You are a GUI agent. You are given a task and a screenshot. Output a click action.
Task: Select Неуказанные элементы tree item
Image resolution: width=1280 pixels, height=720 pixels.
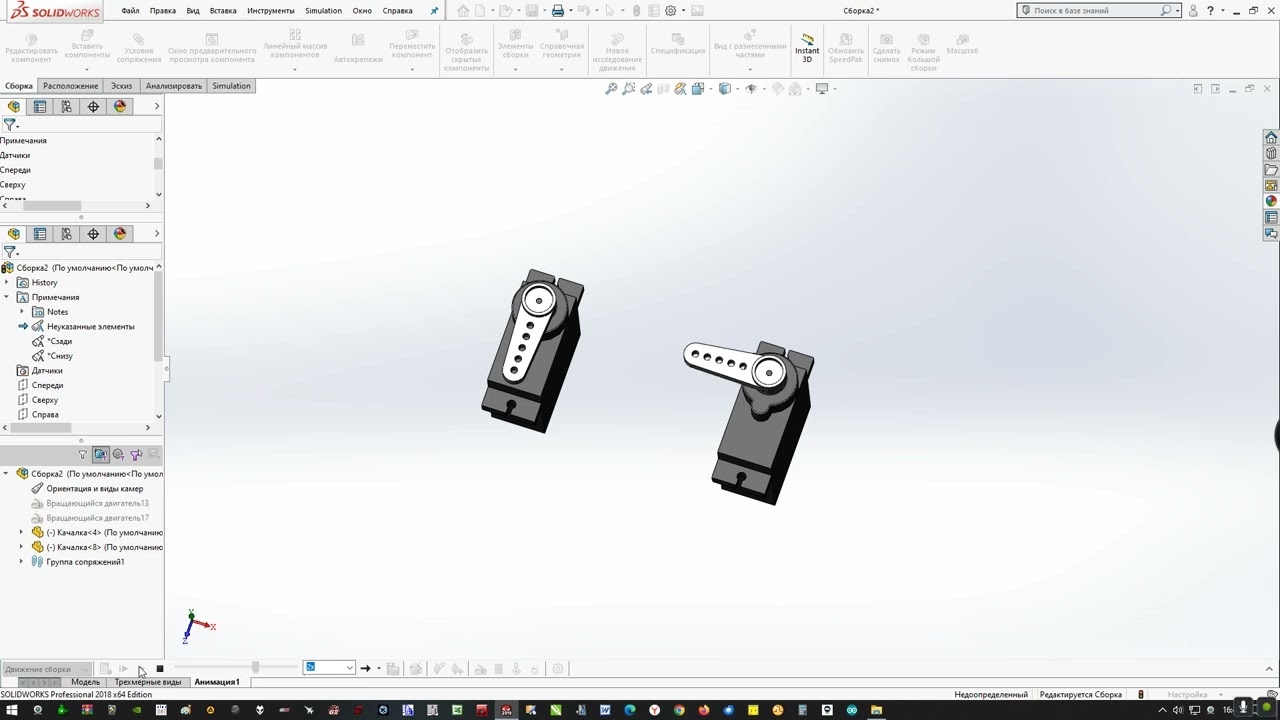tap(90, 327)
